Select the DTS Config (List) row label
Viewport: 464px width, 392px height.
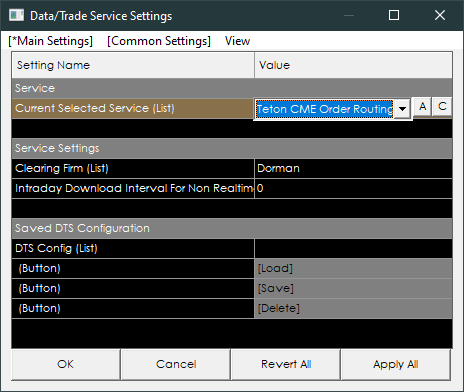[133, 248]
